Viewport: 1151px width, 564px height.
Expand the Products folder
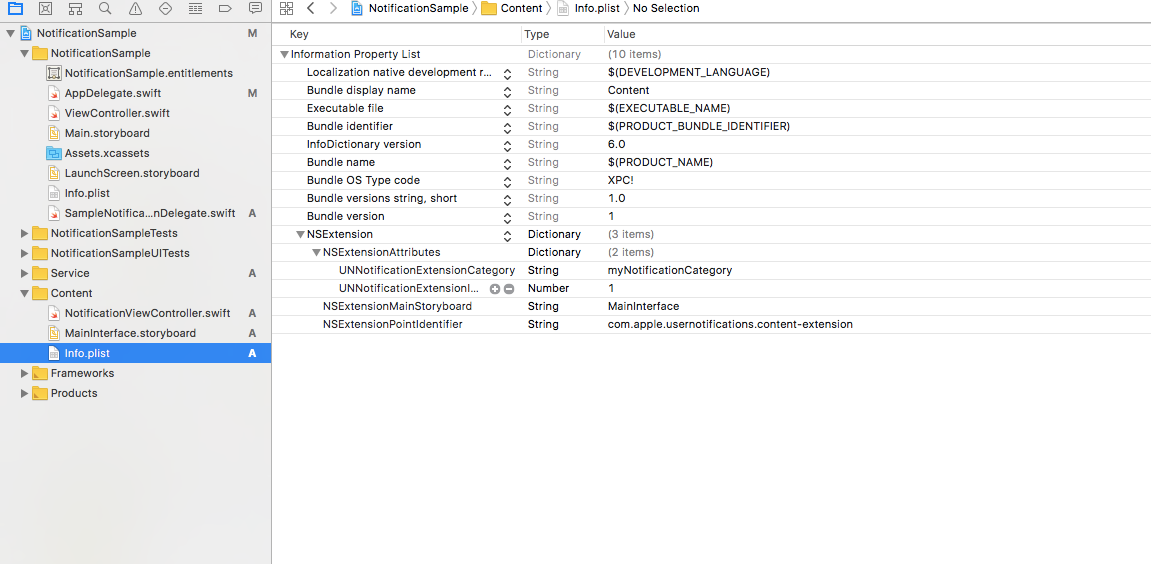(x=24, y=393)
